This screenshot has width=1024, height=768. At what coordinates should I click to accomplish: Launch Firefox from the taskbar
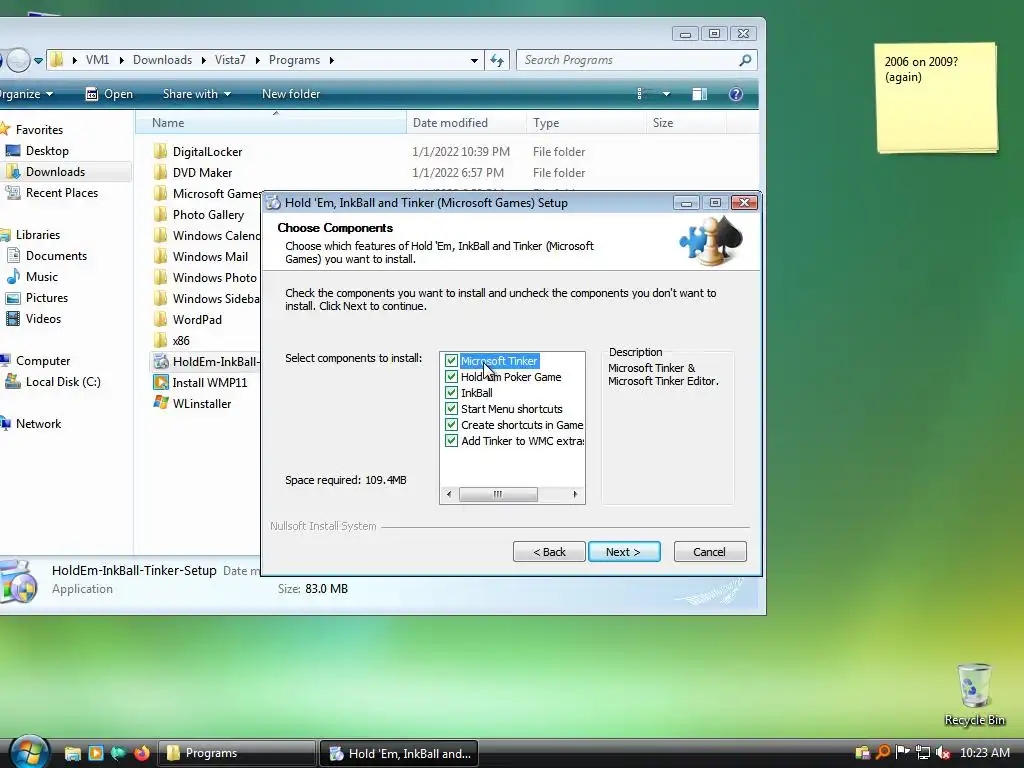[142, 753]
